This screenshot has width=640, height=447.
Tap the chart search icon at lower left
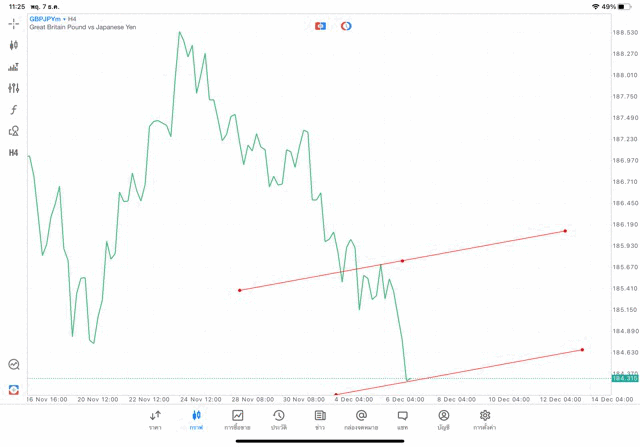pyautogui.click(x=14, y=365)
